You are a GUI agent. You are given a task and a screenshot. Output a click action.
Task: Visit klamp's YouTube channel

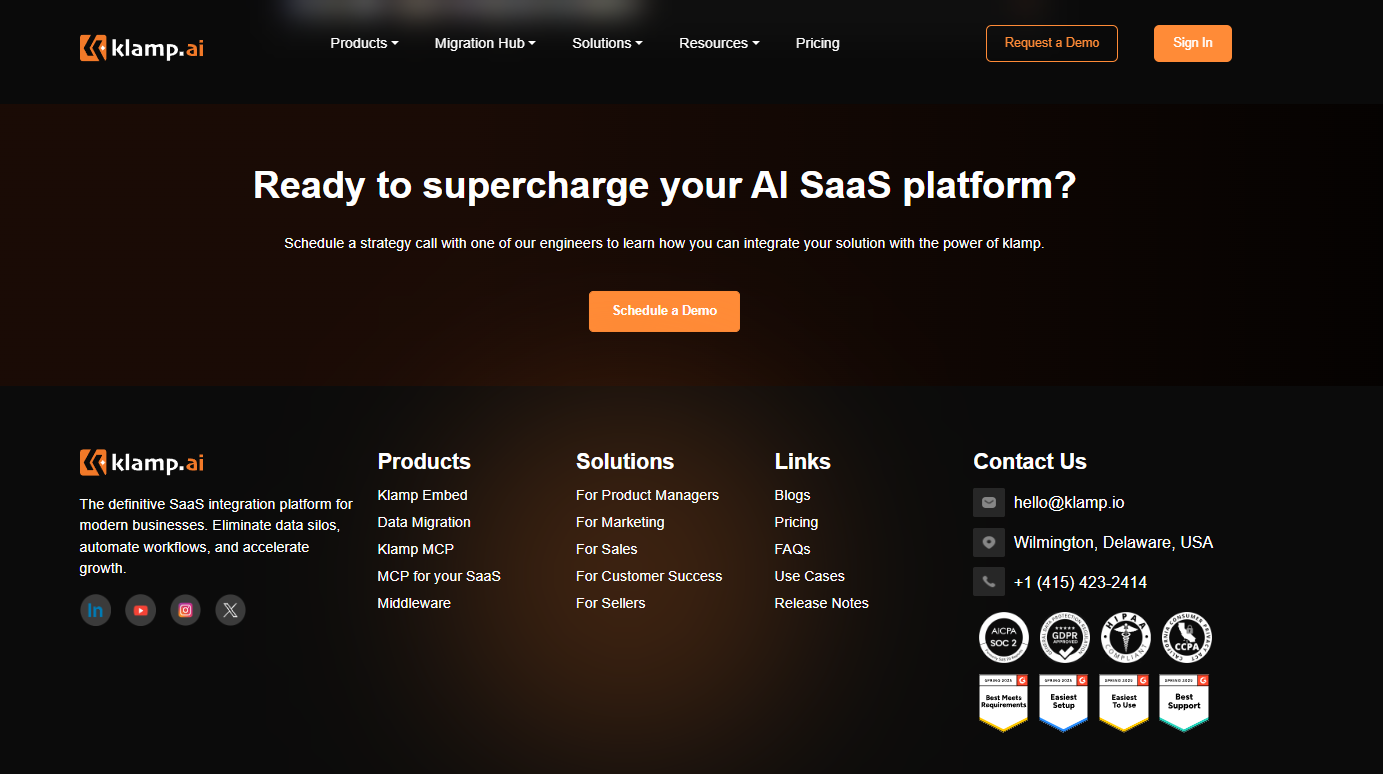pyautogui.click(x=140, y=610)
